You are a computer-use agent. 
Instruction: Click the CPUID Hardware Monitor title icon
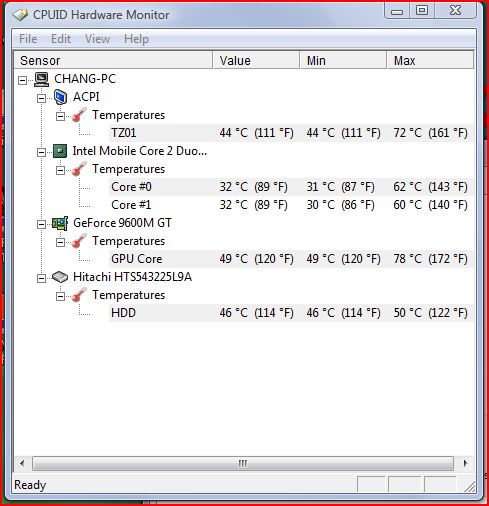pyautogui.click(x=20, y=15)
